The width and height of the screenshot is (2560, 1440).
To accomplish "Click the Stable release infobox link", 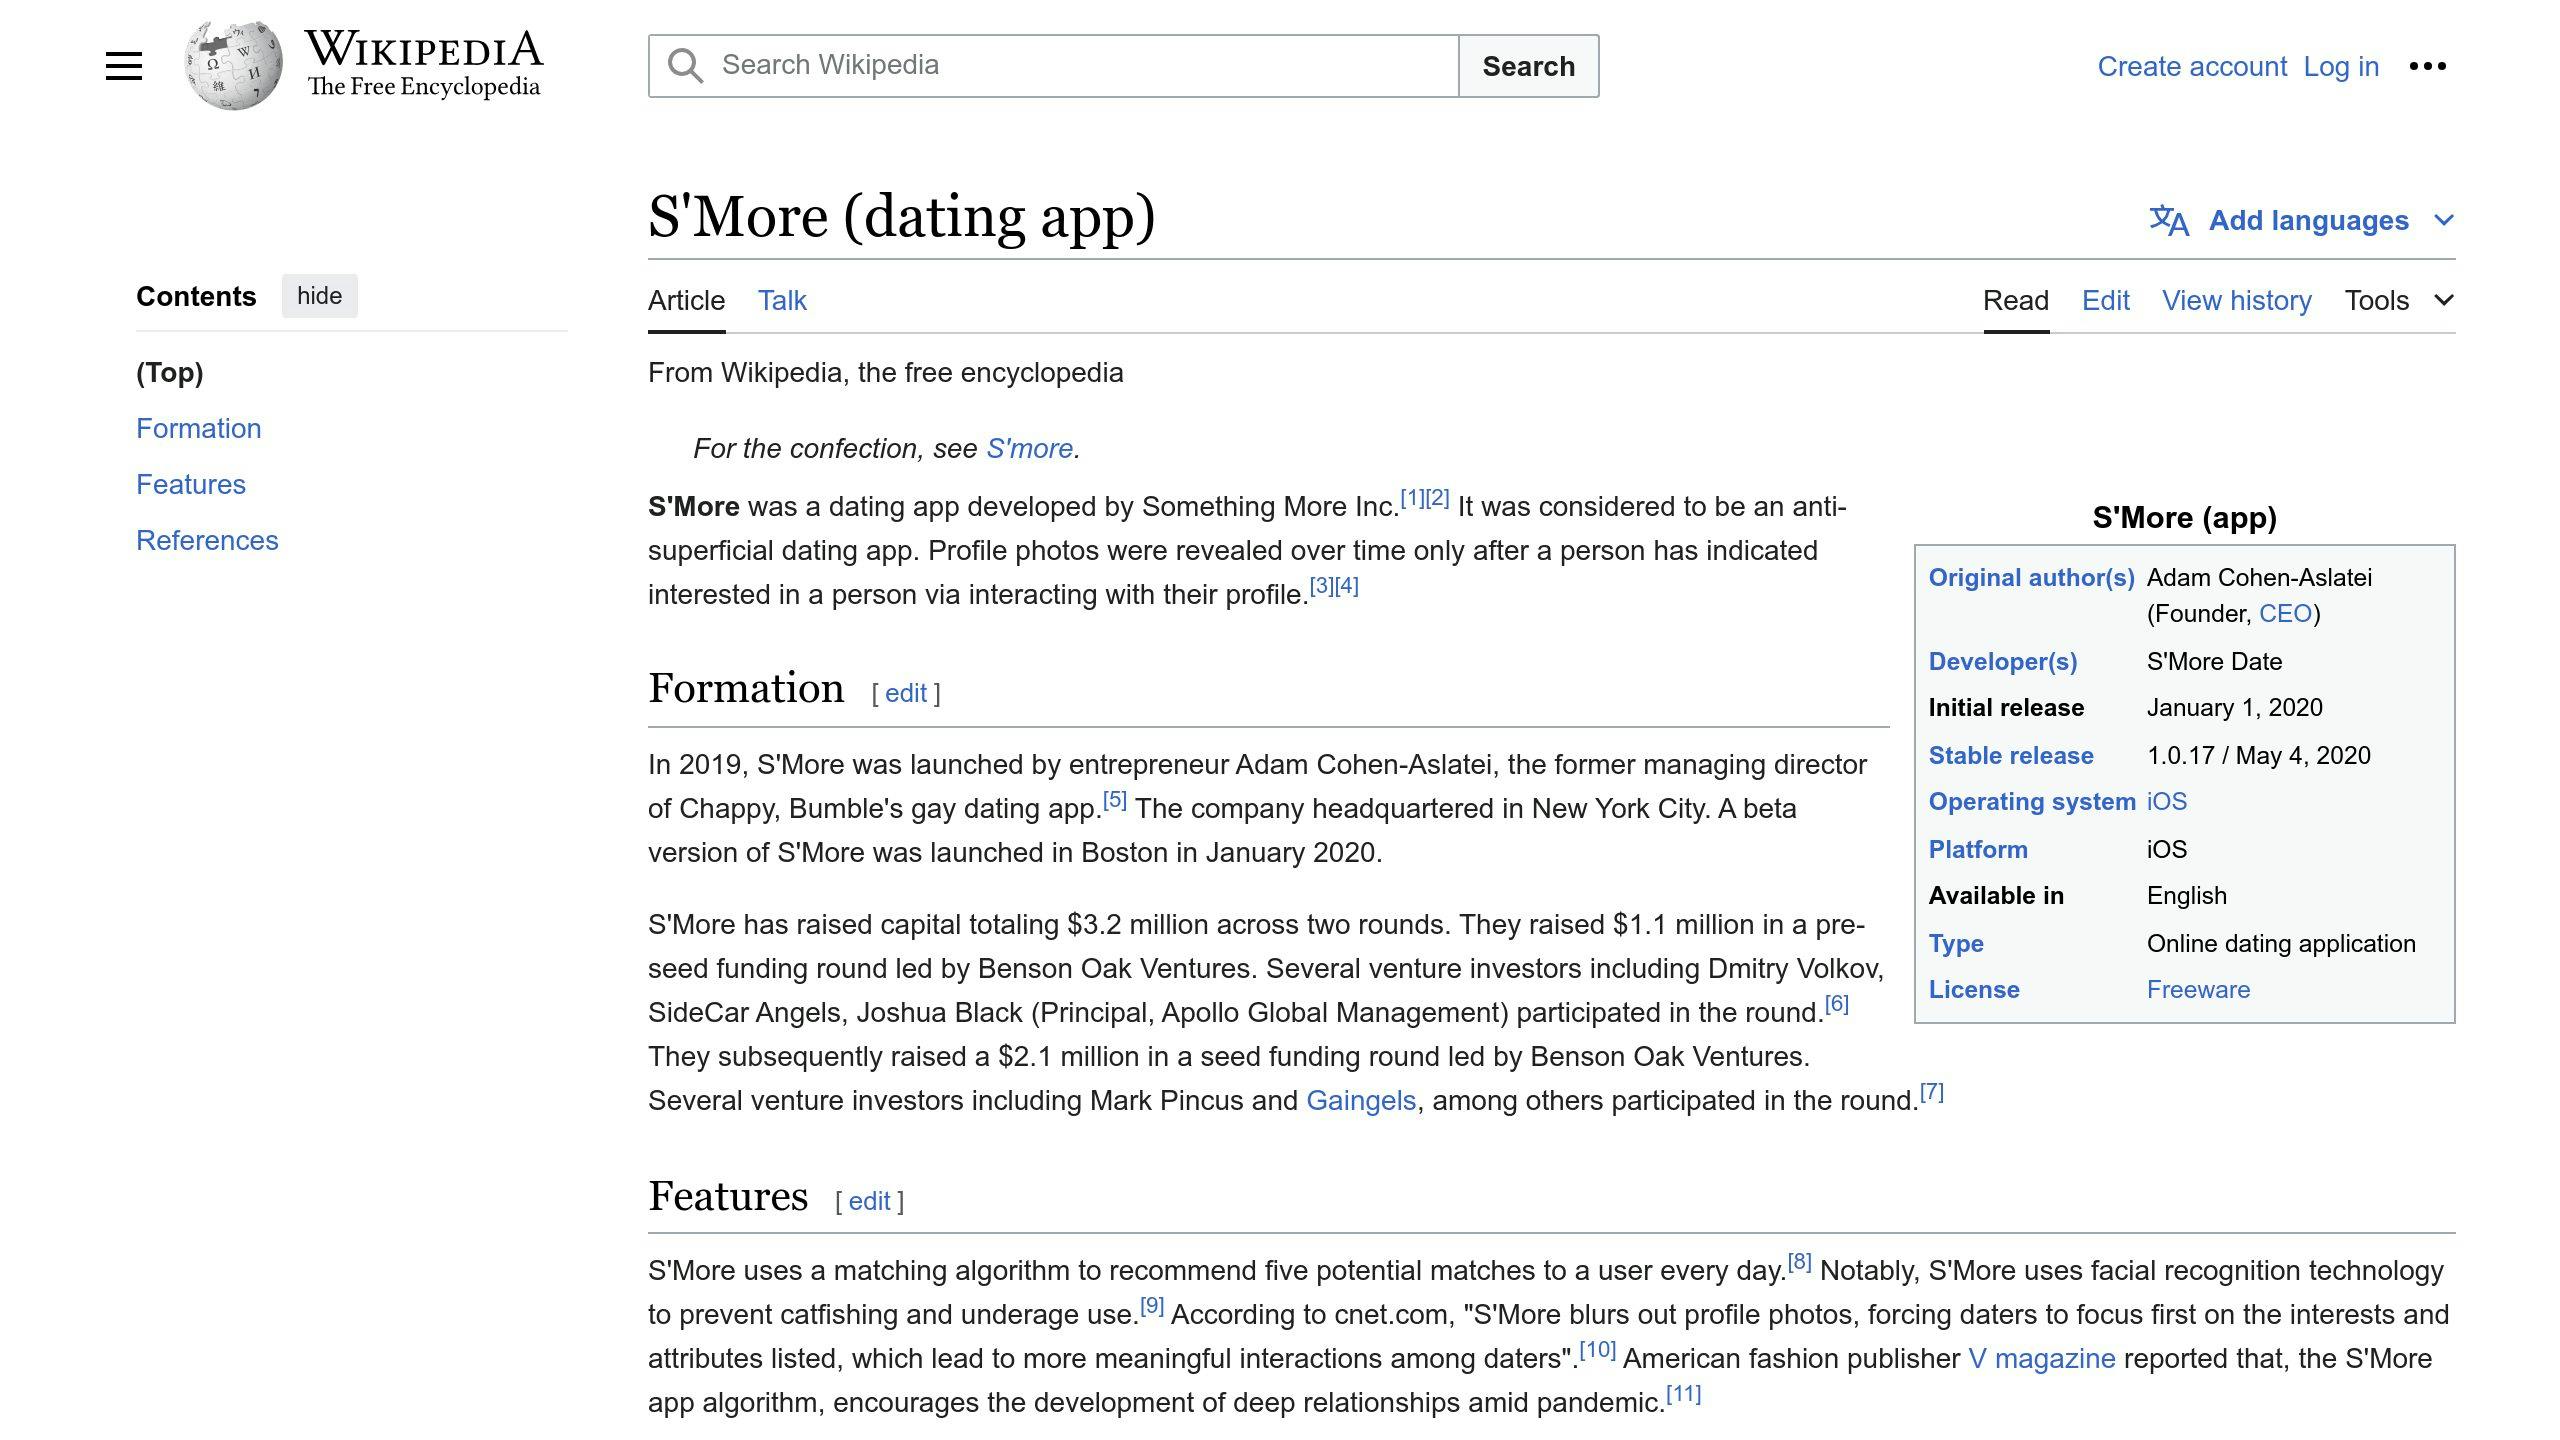I will click(2011, 755).
